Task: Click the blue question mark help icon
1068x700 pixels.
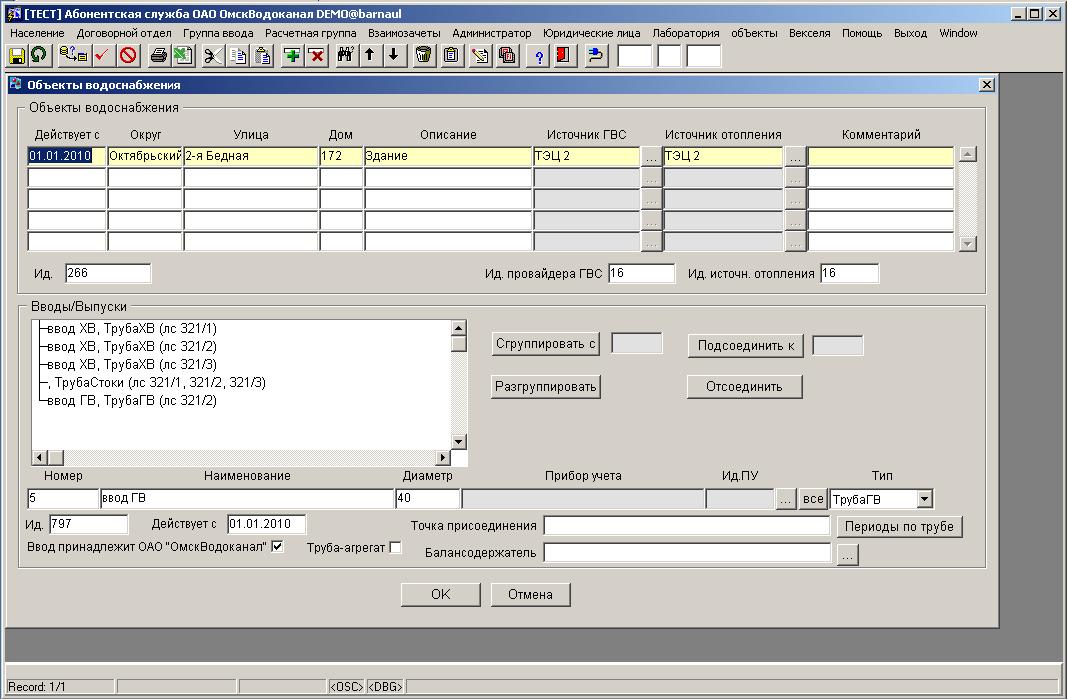Action: click(540, 56)
